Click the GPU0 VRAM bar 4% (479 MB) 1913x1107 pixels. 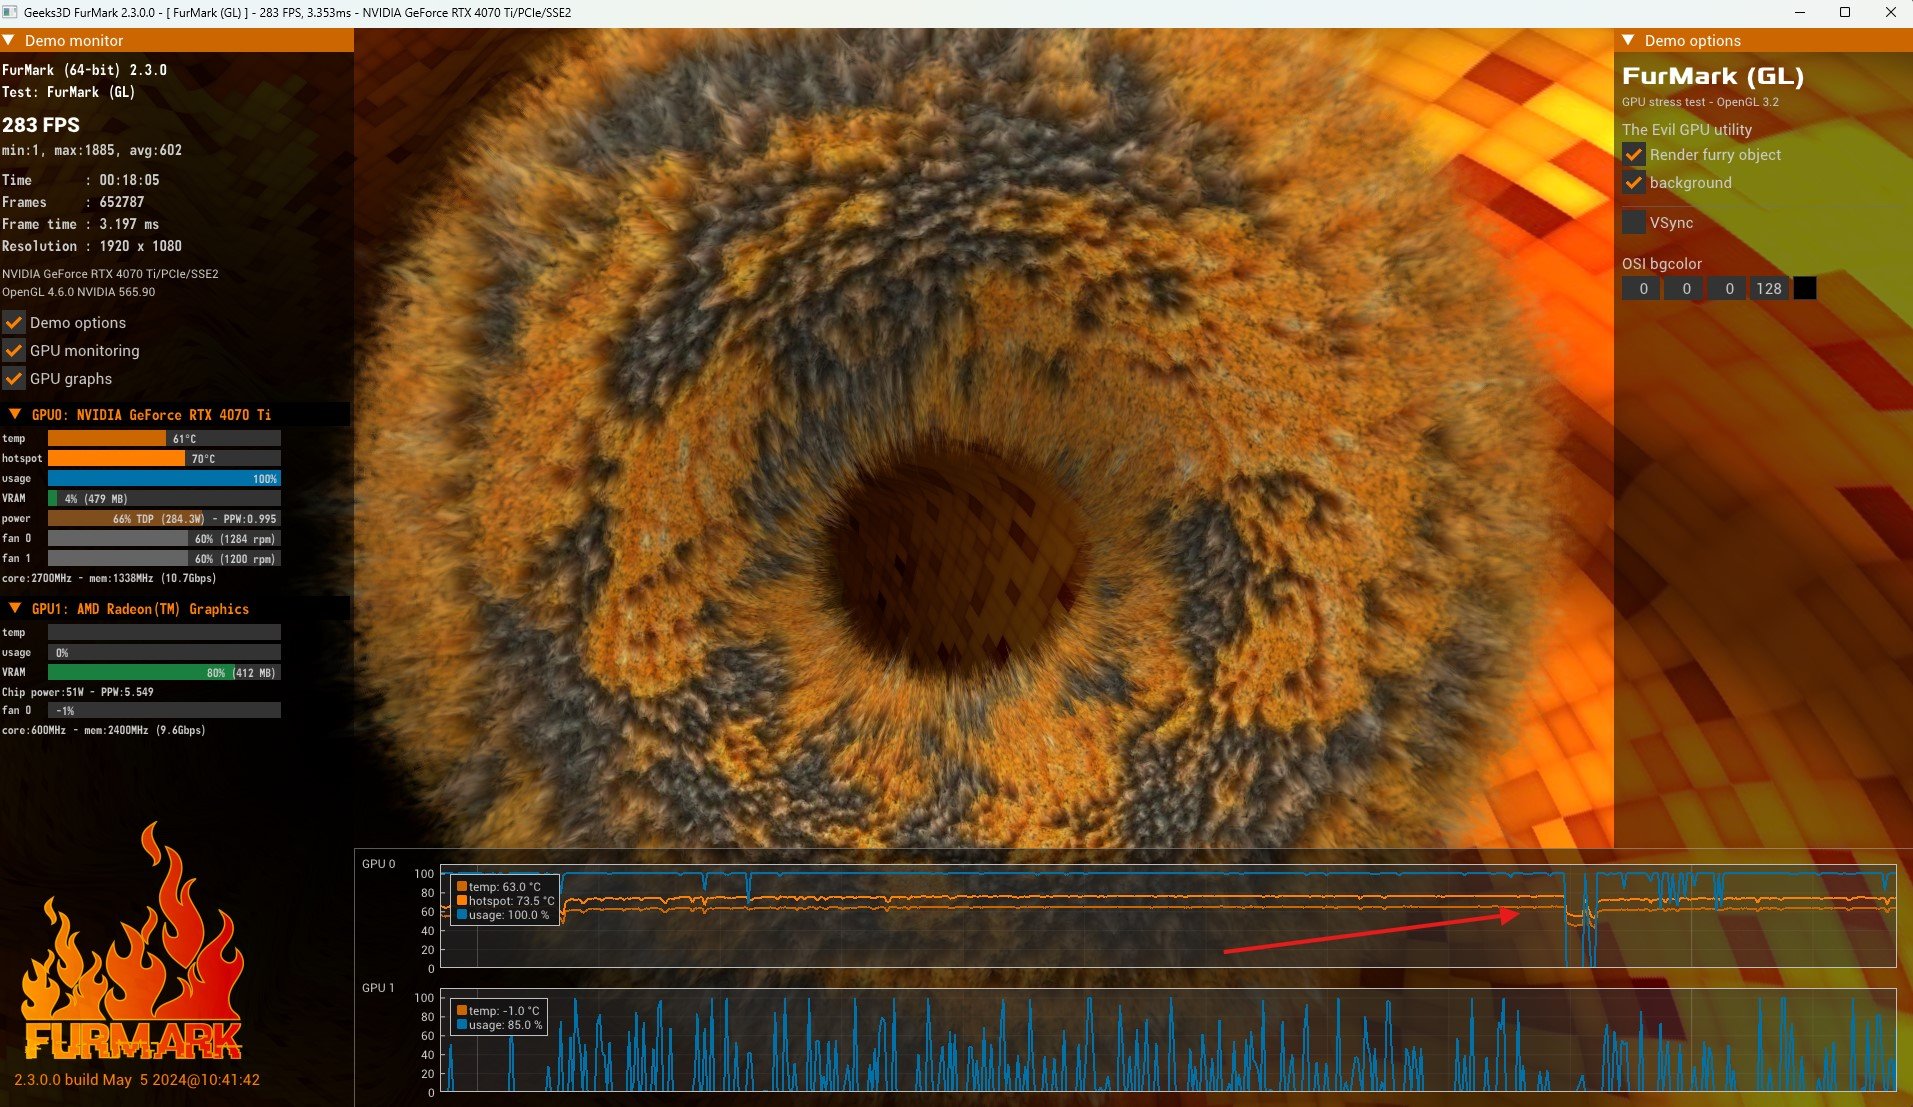pos(164,499)
